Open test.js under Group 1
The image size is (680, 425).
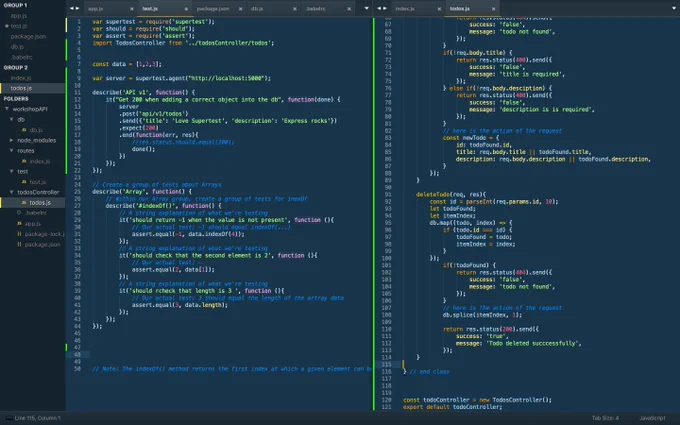click(19, 26)
